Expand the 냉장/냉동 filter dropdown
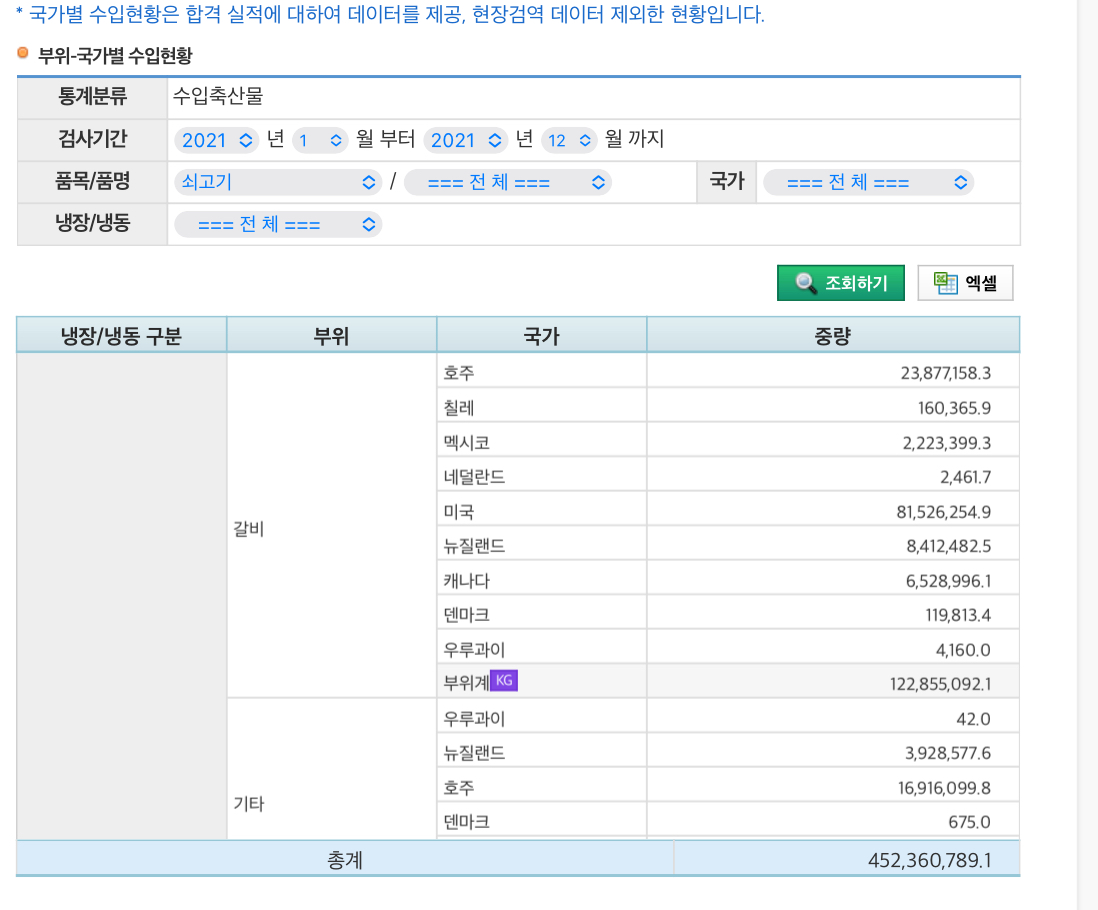Screen dimensions: 1098x910 pos(278,224)
